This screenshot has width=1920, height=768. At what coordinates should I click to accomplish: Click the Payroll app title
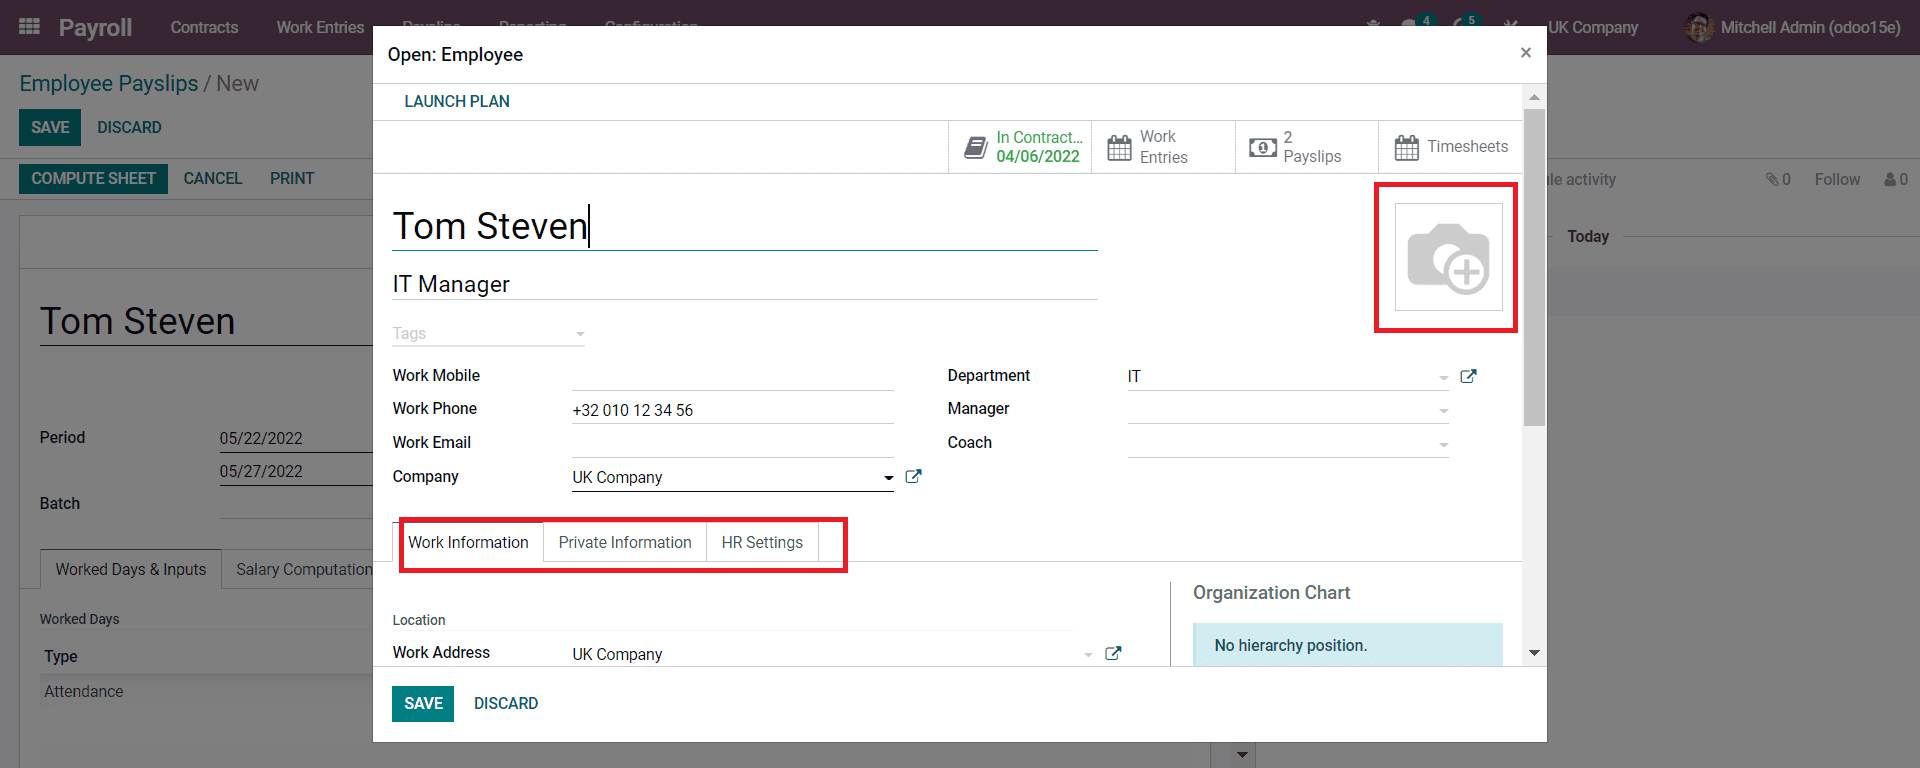click(x=95, y=27)
